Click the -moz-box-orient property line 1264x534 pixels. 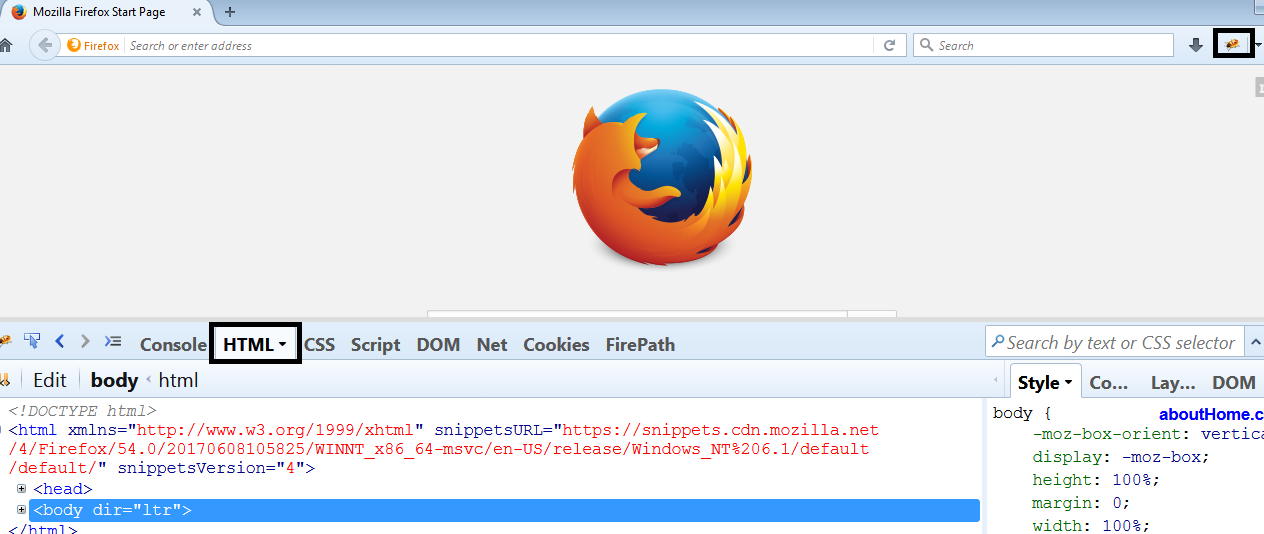point(1148,435)
